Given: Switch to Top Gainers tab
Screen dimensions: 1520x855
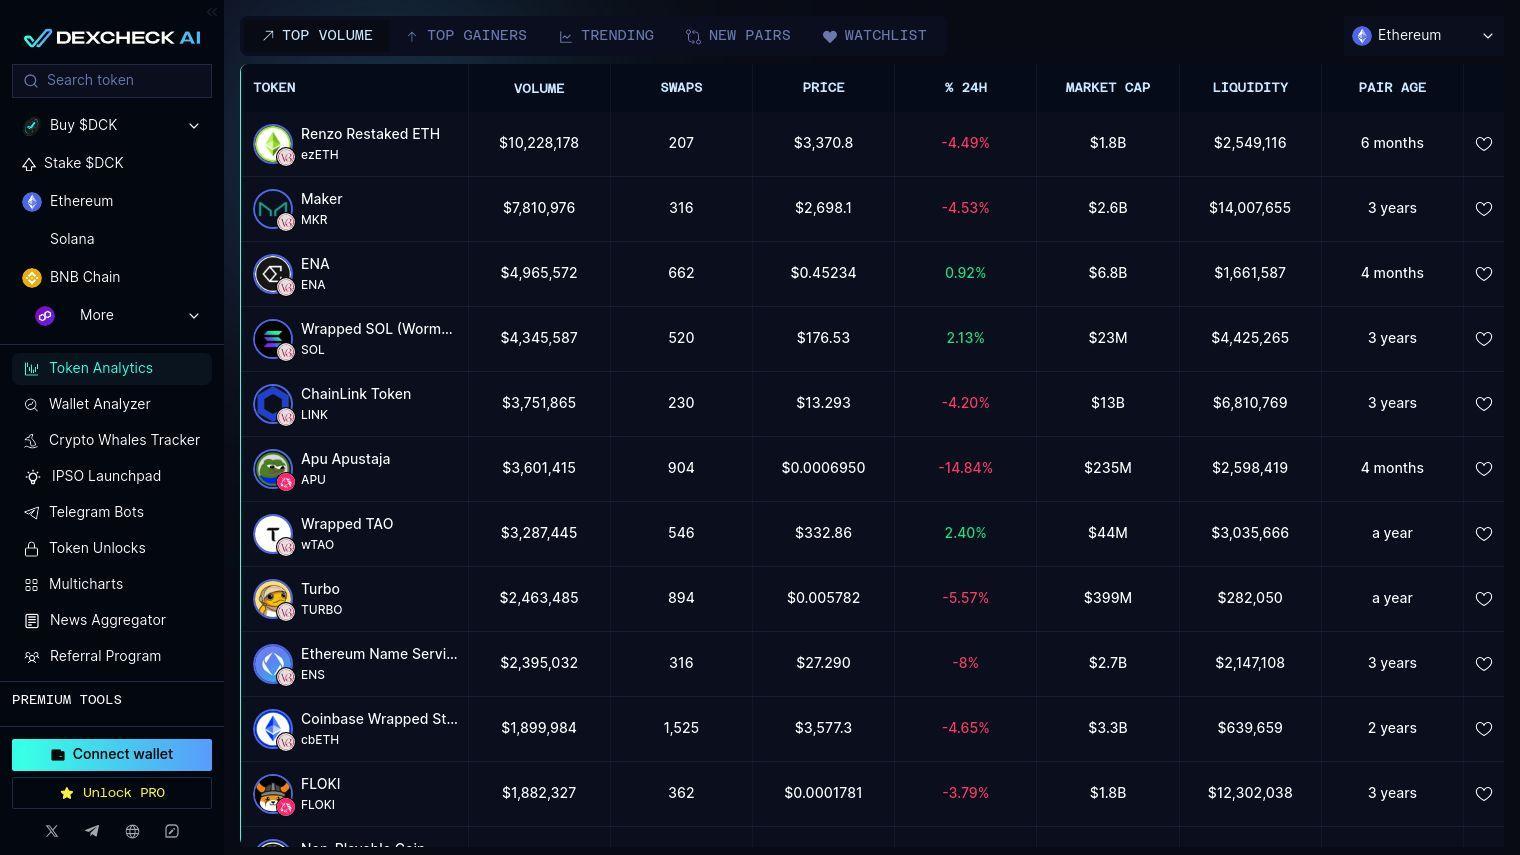Looking at the screenshot, I should point(466,36).
